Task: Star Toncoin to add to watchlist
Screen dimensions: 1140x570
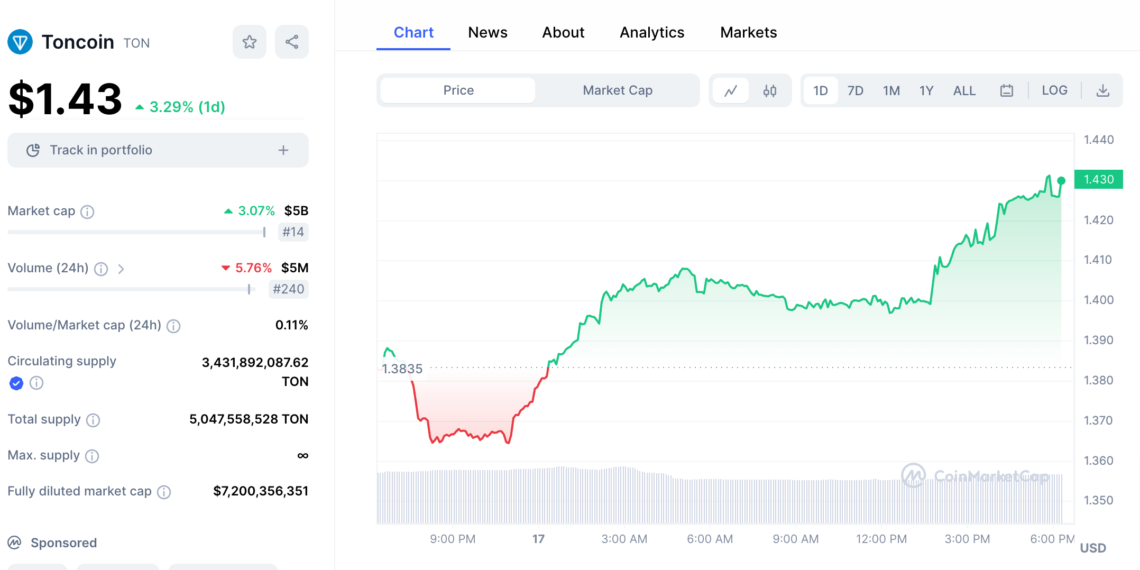Action: tap(249, 42)
